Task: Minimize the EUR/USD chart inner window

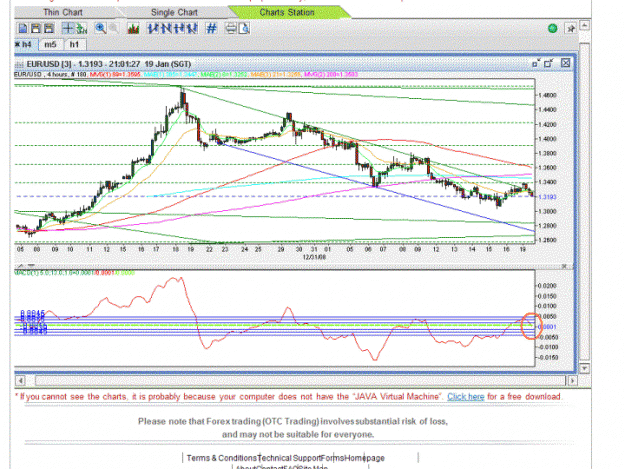Action: [x=536, y=63]
